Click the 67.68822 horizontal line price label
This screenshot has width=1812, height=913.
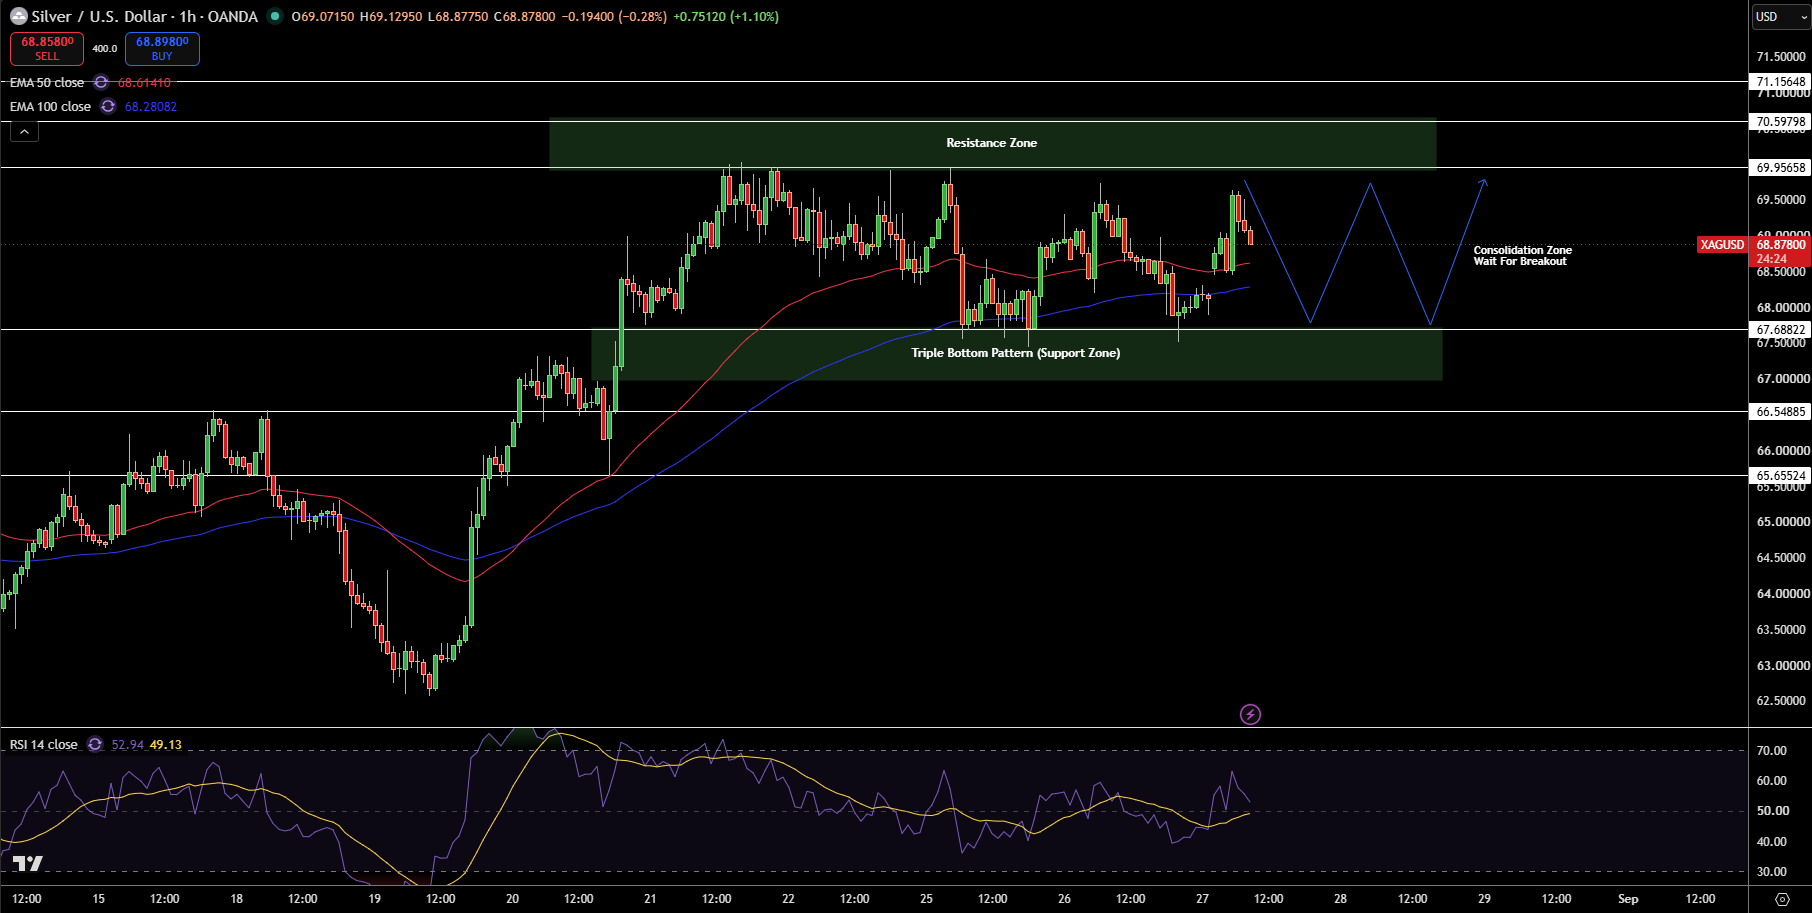(1781, 330)
